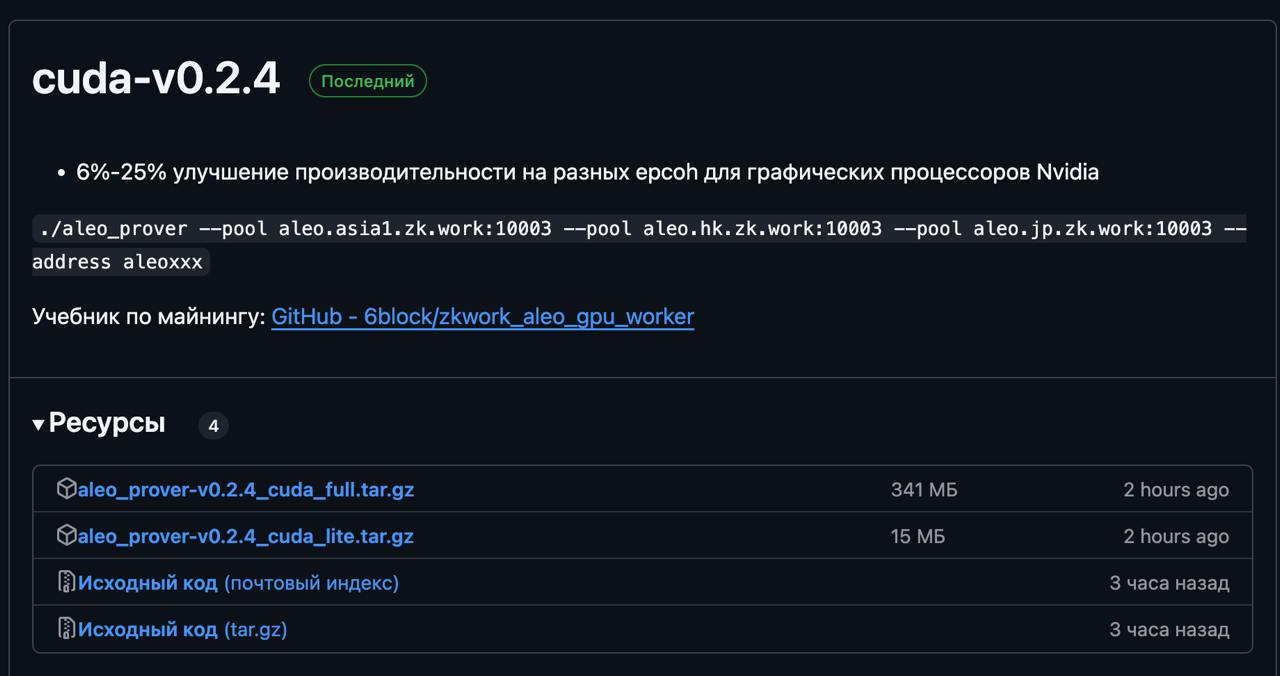Collapse the Ресурсы section using the triangle
The width and height of the screenshot is (1280, 676).
point(39,425)
